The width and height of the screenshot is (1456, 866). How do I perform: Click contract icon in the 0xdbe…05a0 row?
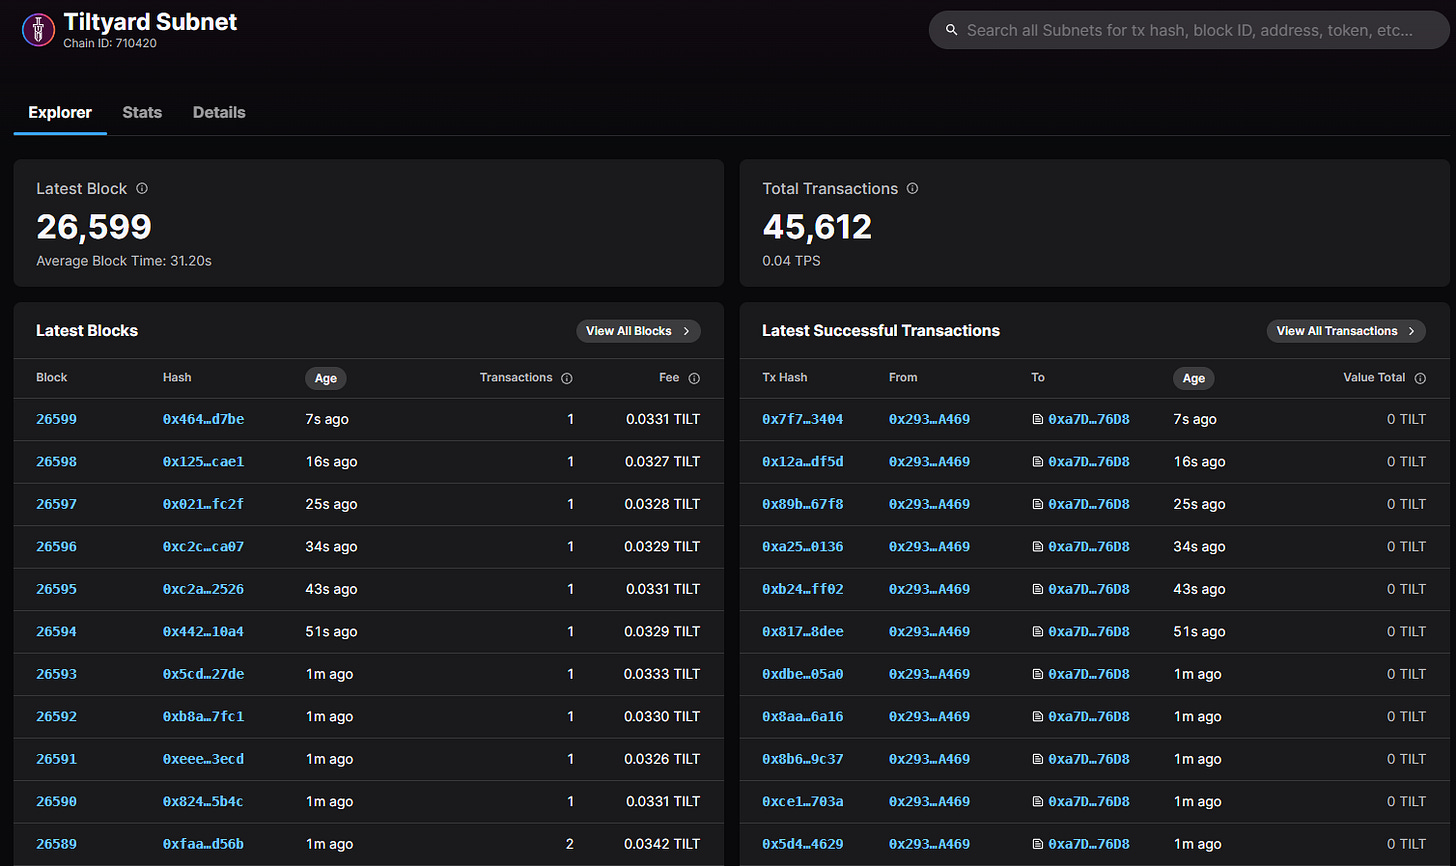(x=1038, y=674)
